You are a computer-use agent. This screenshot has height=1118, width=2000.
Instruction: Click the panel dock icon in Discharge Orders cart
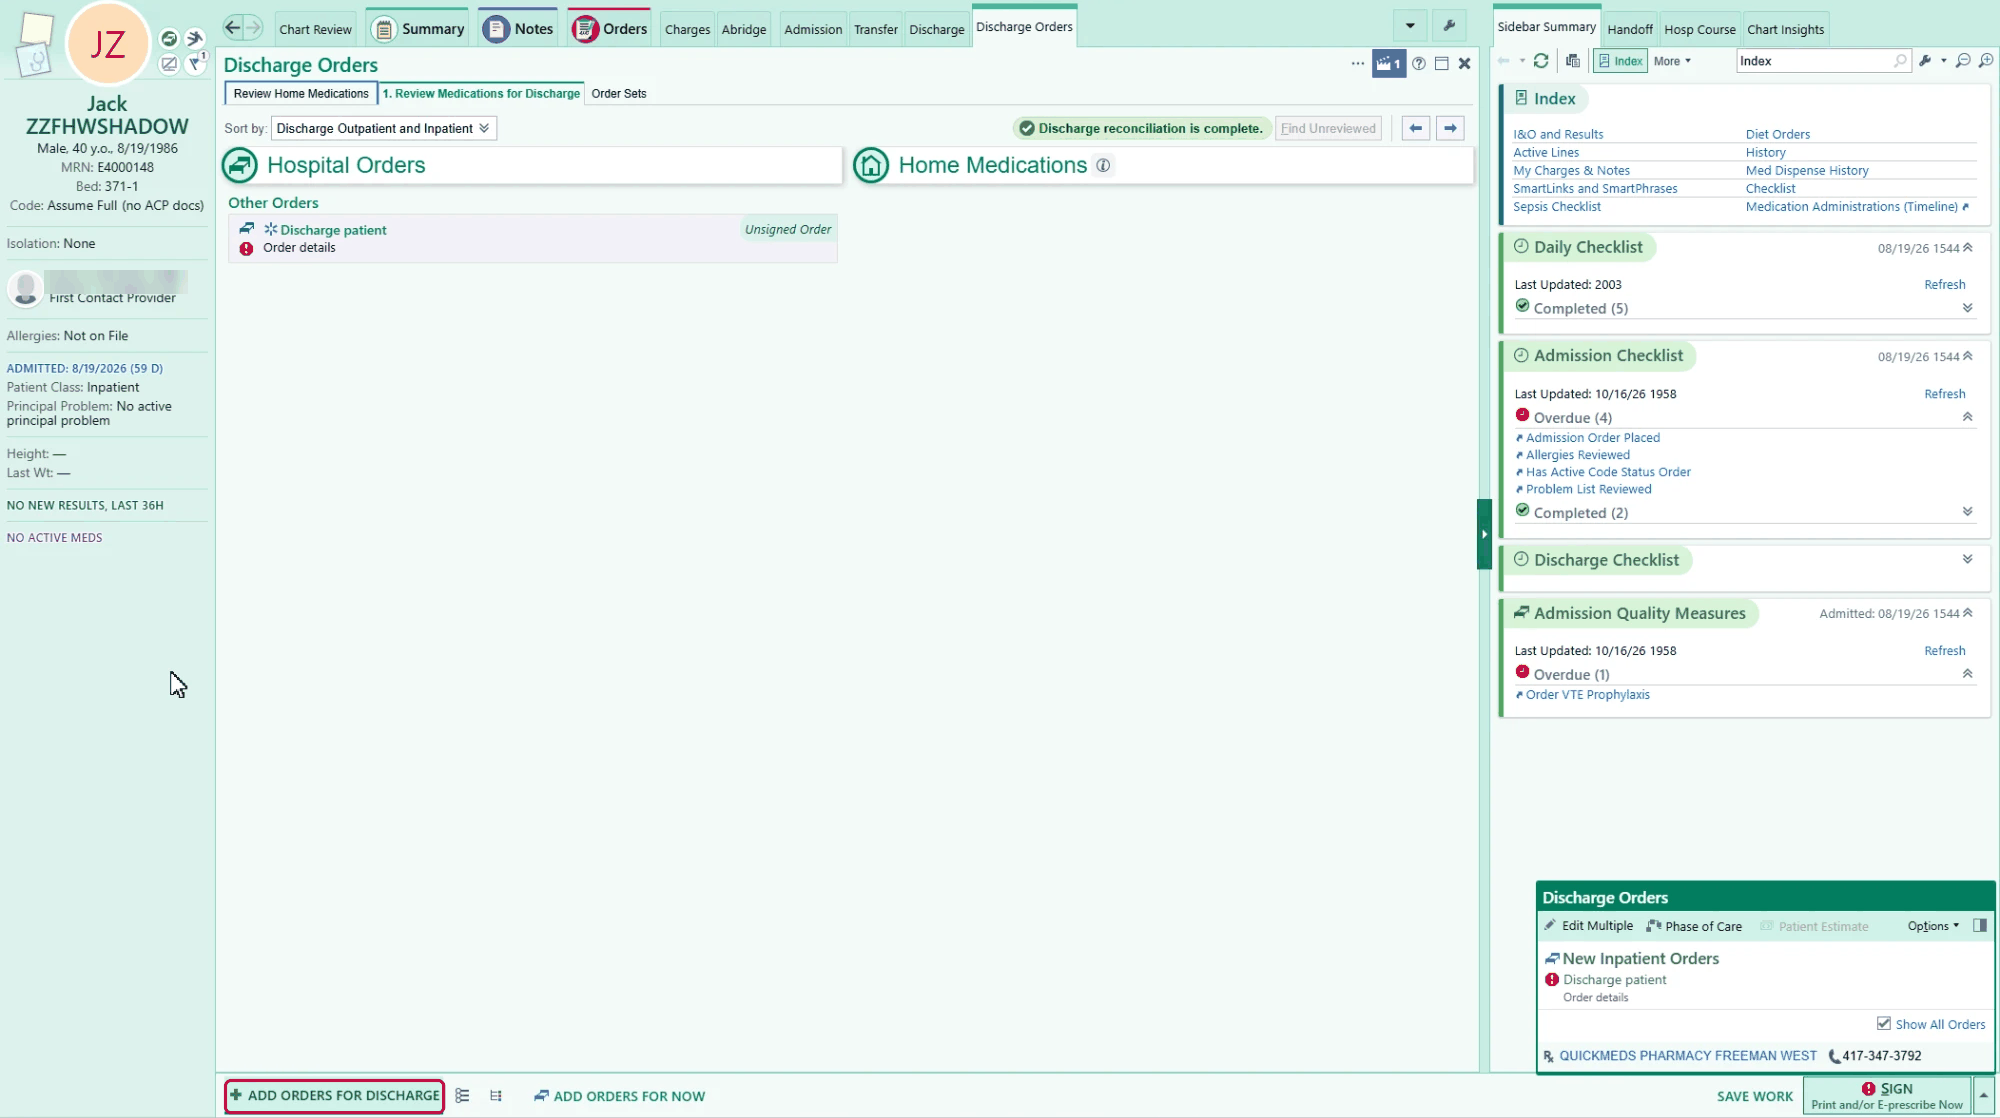[1979, 926]
